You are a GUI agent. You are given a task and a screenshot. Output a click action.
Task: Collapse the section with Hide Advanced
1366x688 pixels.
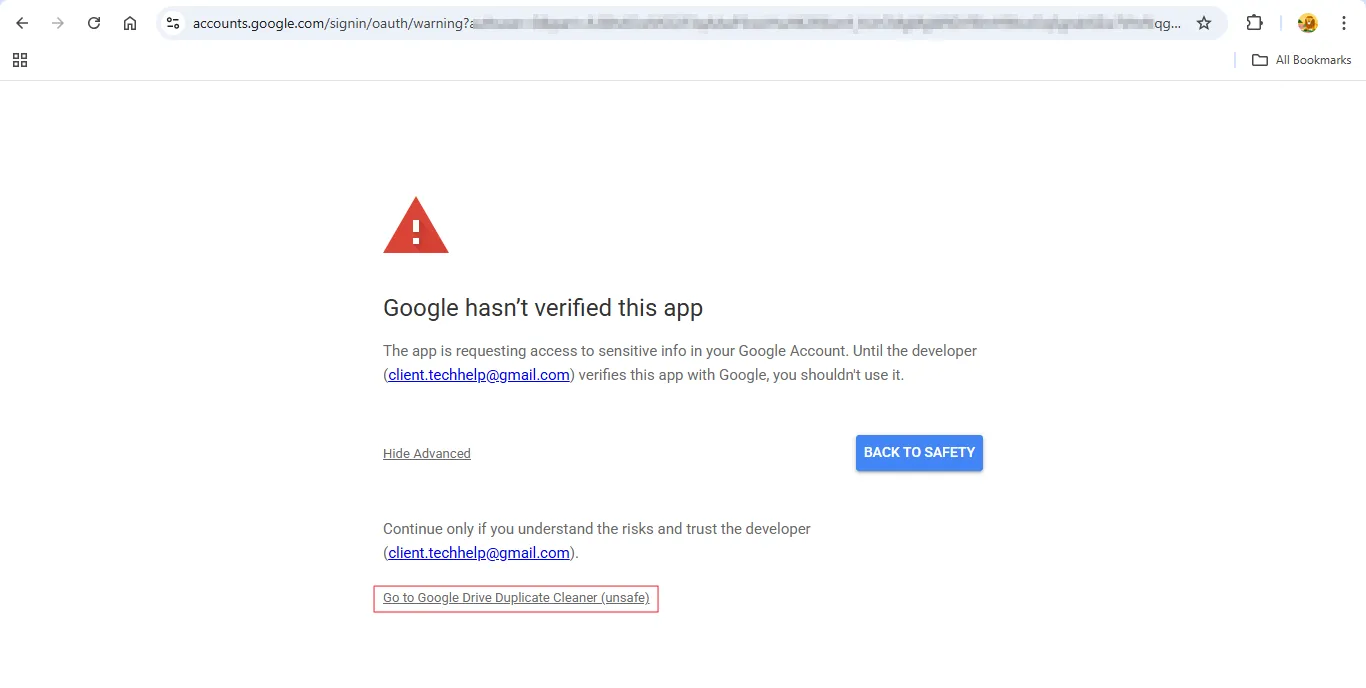pos(426,454)
